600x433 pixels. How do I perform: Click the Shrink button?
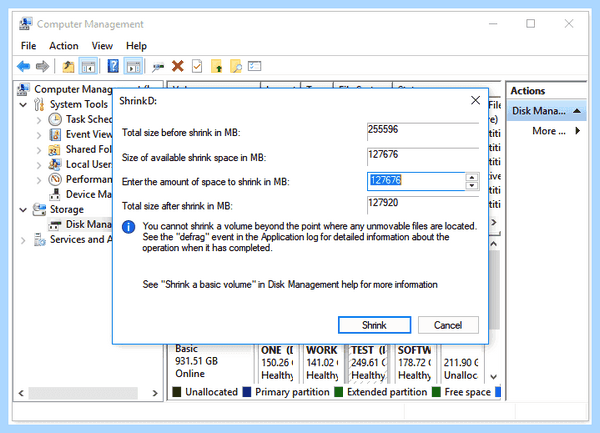pyautogui.click(x=374, y=325)
